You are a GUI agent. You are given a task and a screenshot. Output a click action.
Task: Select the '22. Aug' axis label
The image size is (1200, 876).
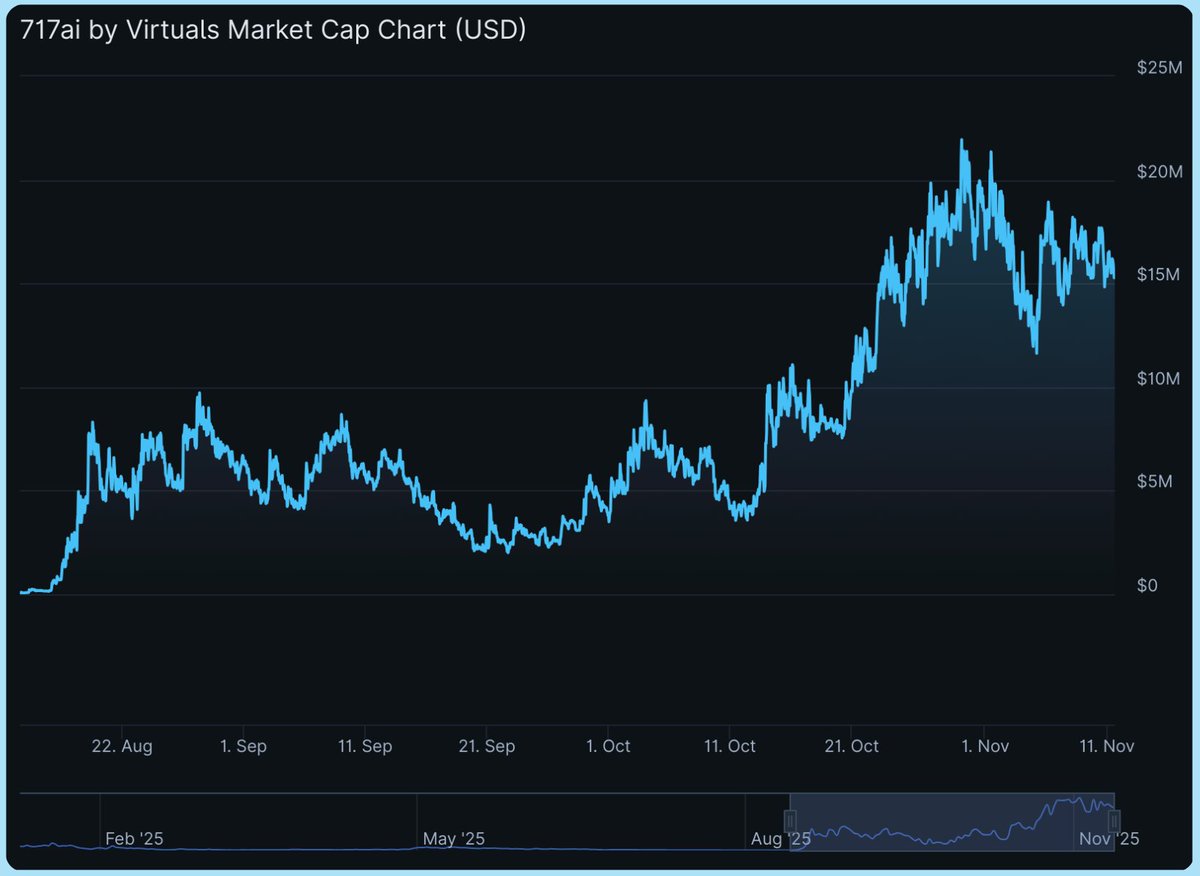[123, 746]
